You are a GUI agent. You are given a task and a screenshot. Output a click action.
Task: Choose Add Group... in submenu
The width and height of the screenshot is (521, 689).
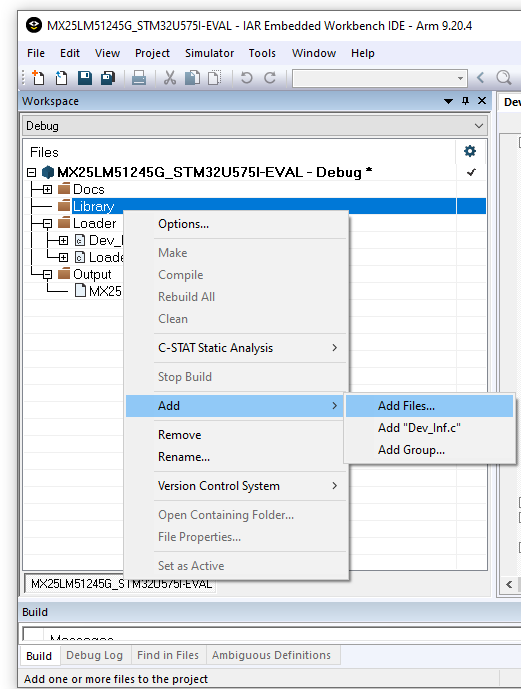pos(430,450)
